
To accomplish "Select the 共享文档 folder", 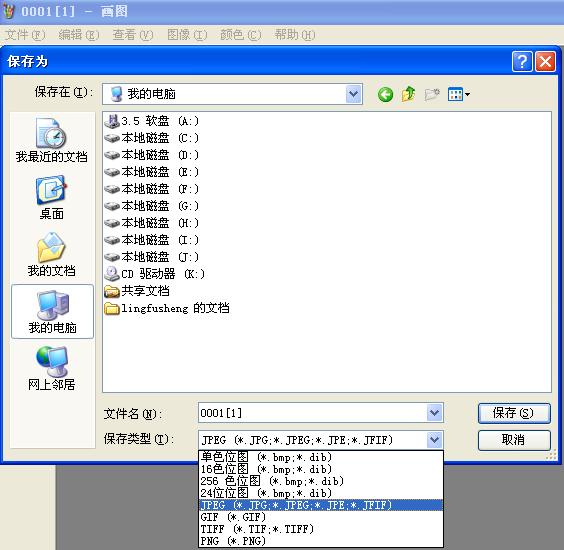I will (x=137, y=291).
